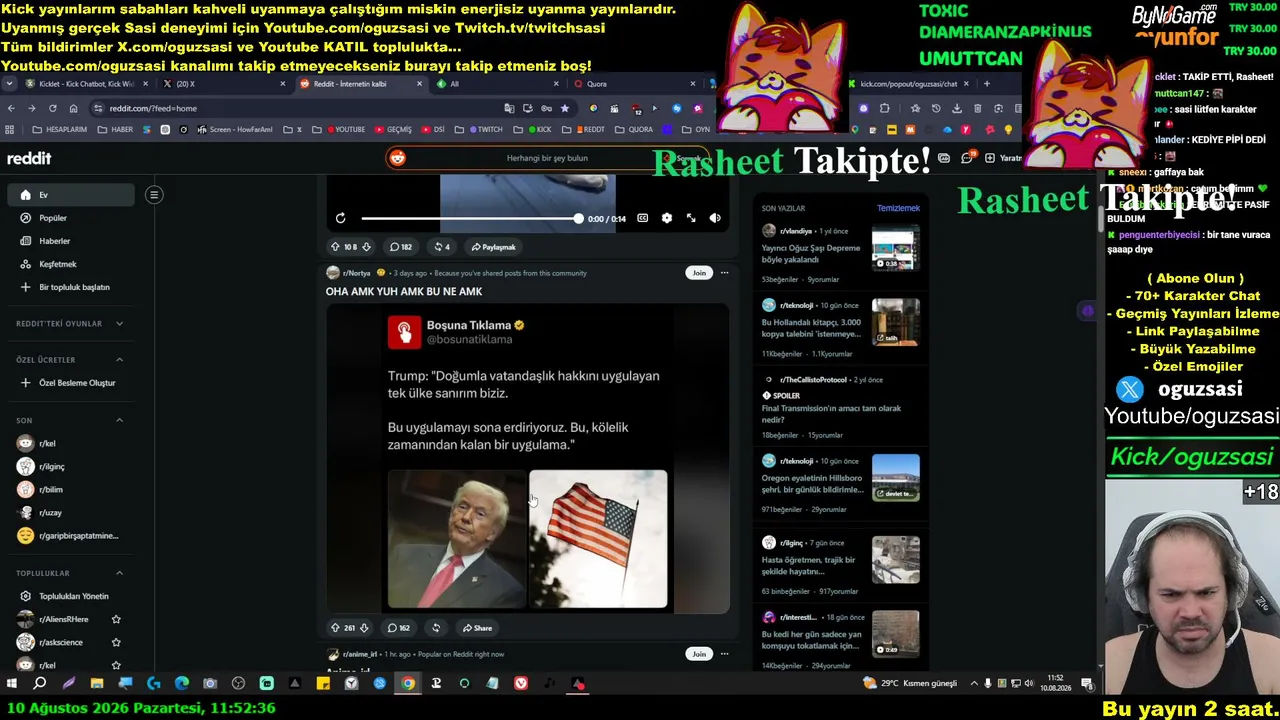Open Popüler in the sidebar
The height and width of the screenshot is (720, 1280).
click(x=70, y=218)
